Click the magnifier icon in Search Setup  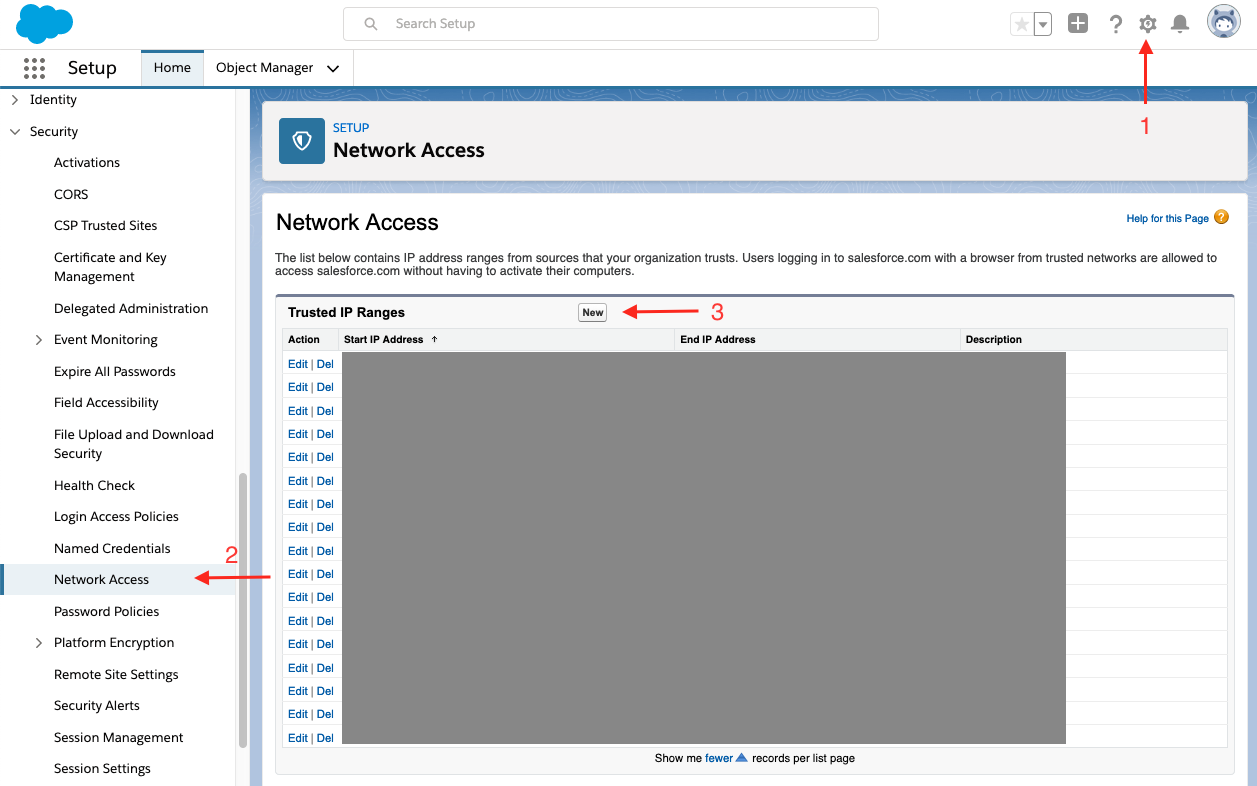371,23
